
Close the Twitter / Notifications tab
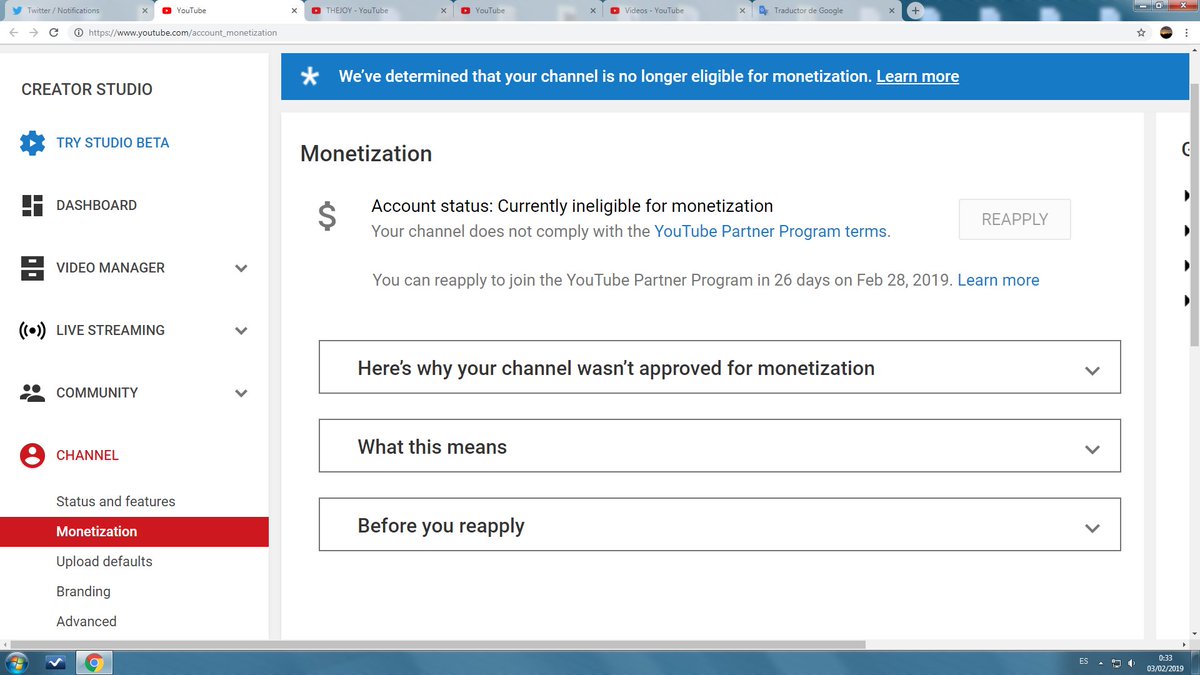[144, 10]
